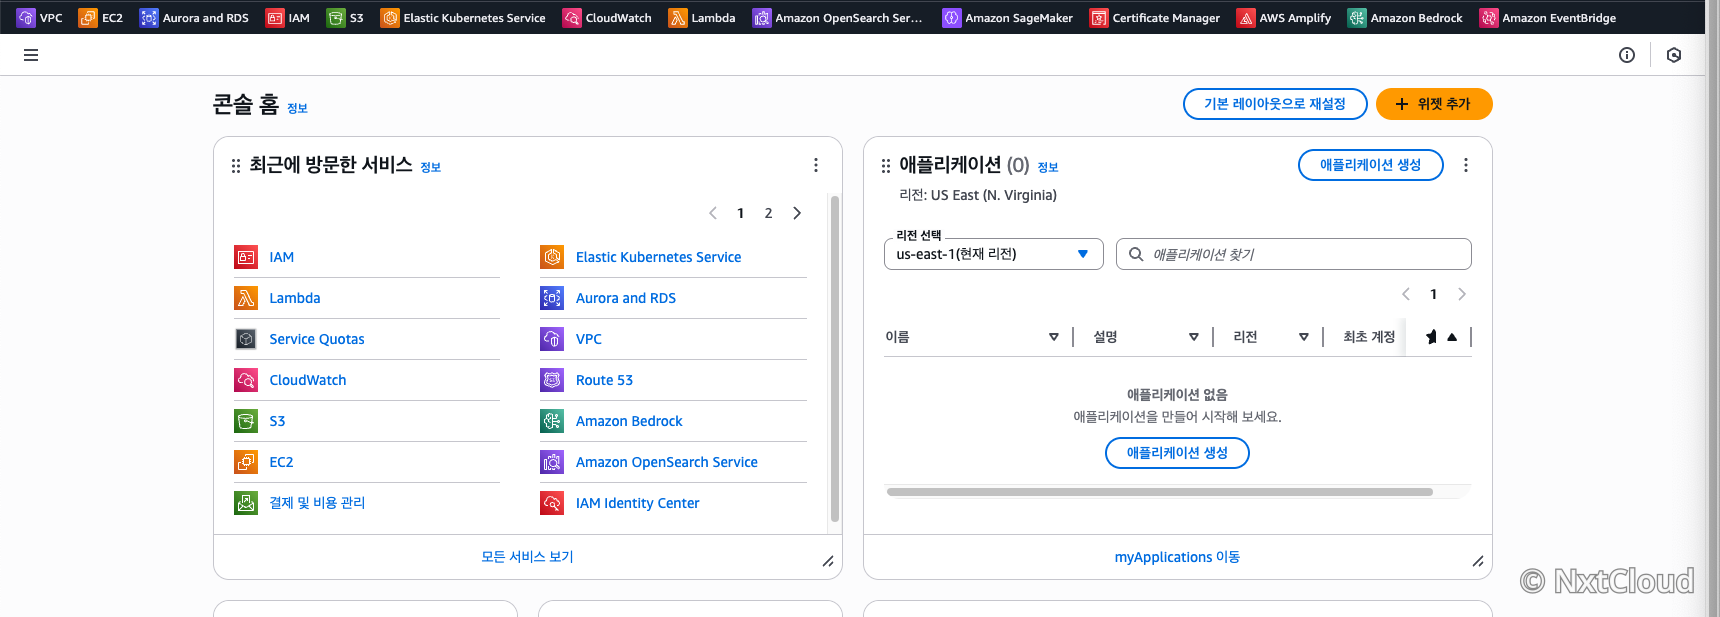Go to previous page of applications table
This screenshot has height=617, width=1720.
[x=1406, y=294]
